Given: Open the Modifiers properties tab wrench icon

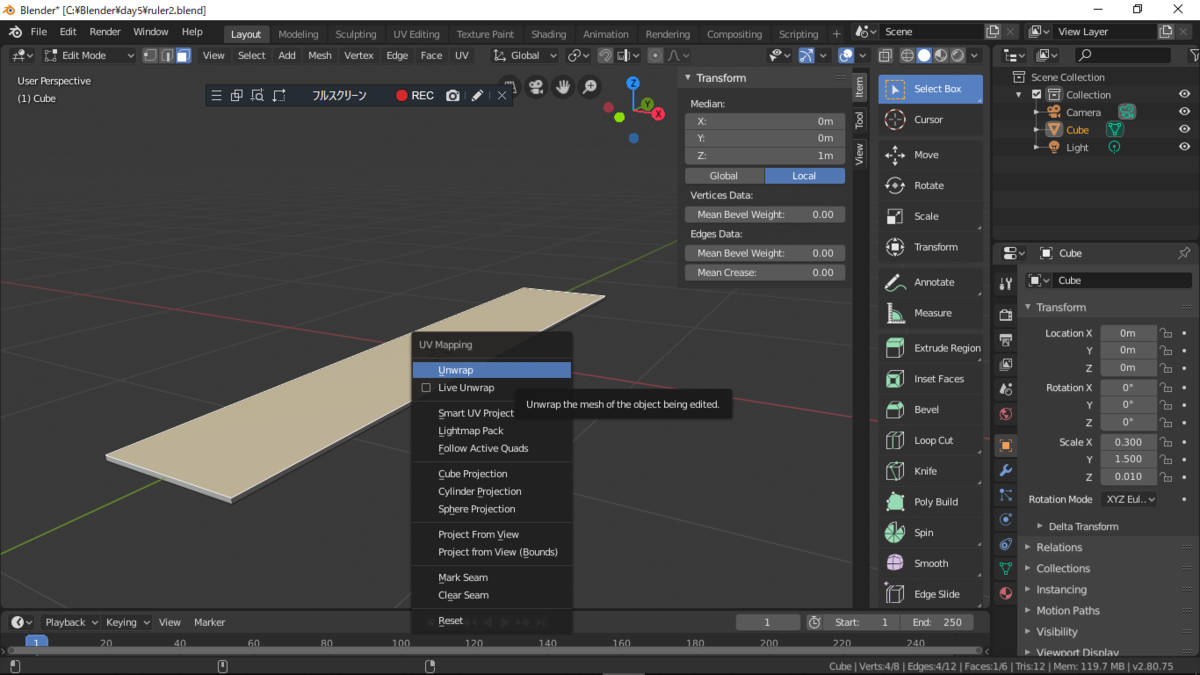Looking at the screenshot, I should pyautogui.click(x=1006, y=470).
